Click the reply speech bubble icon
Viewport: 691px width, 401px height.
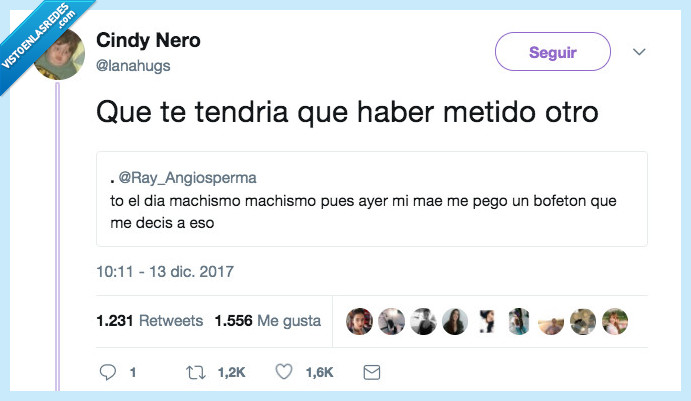pos(108,372)
